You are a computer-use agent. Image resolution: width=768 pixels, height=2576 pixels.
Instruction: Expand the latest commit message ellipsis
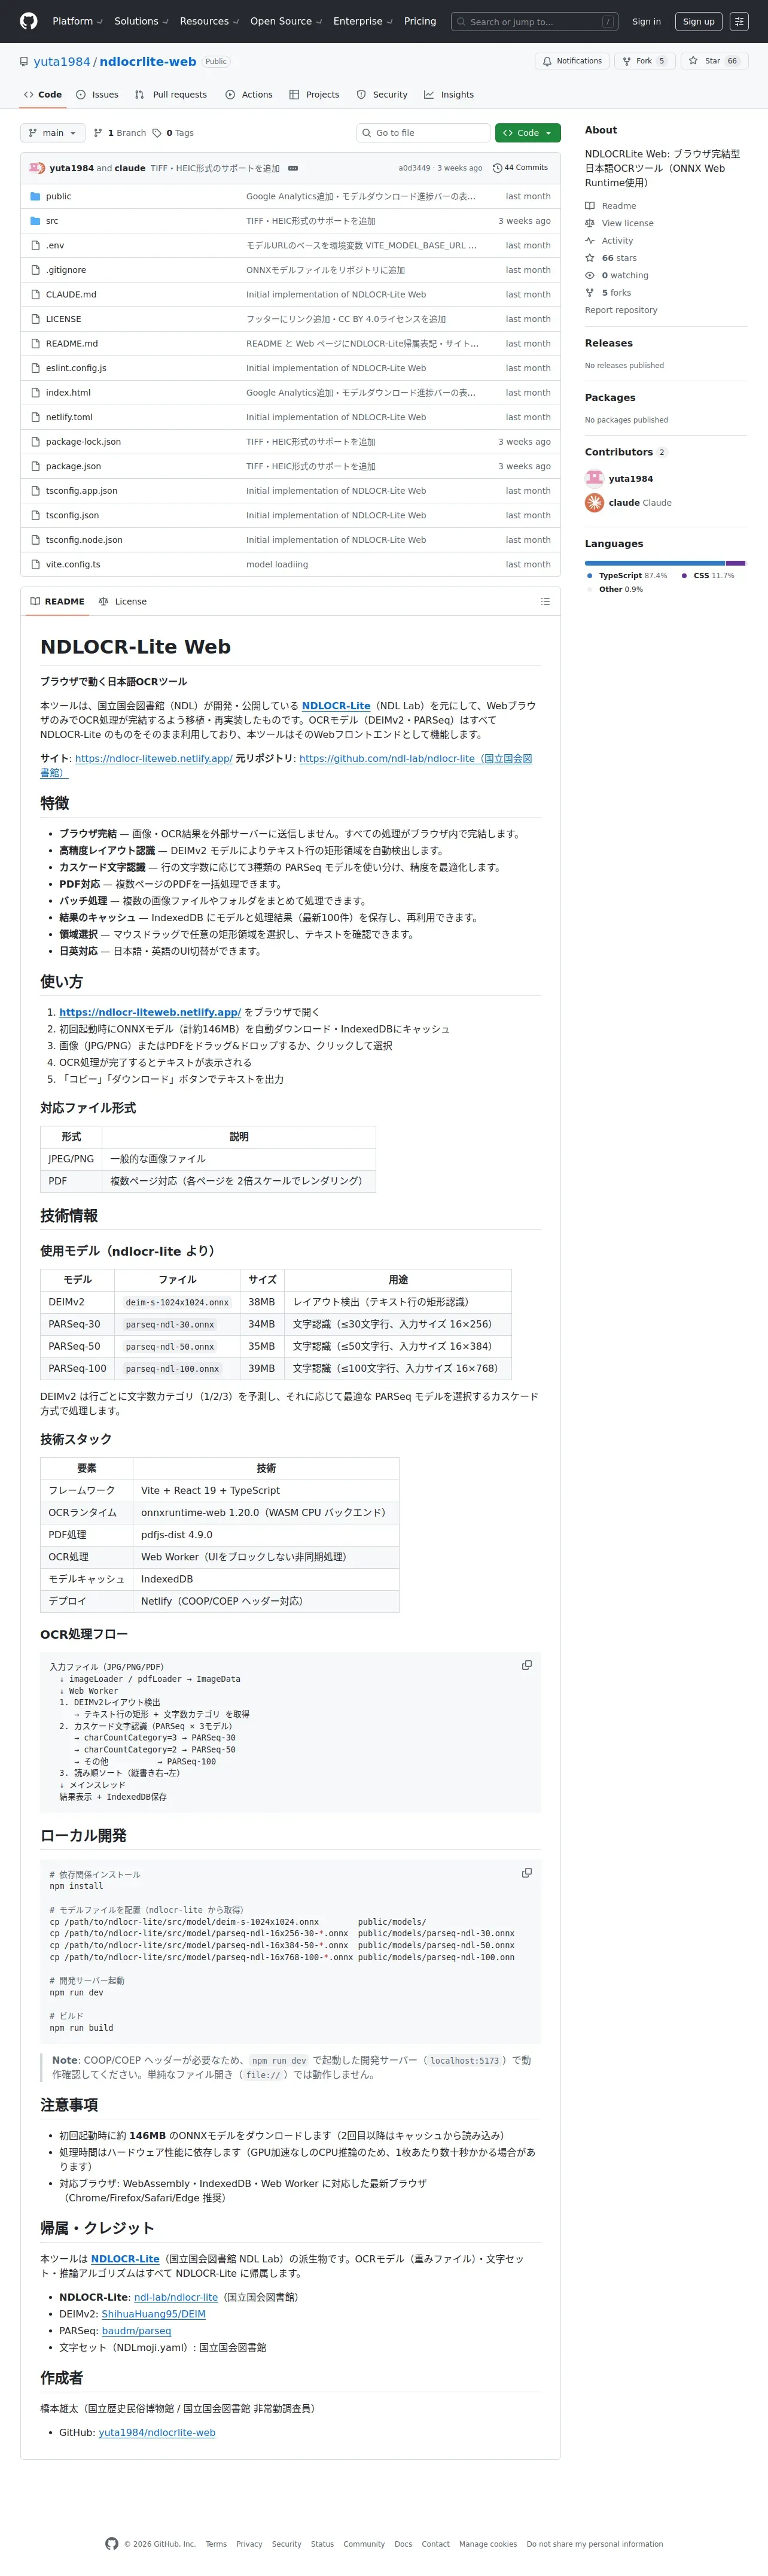[293, 168]
